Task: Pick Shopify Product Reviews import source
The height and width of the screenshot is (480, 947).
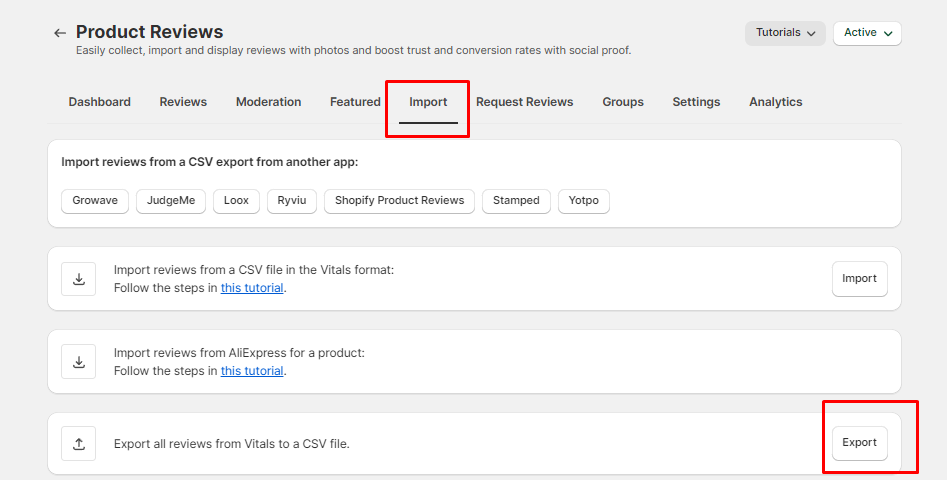Action: (399, 201)
